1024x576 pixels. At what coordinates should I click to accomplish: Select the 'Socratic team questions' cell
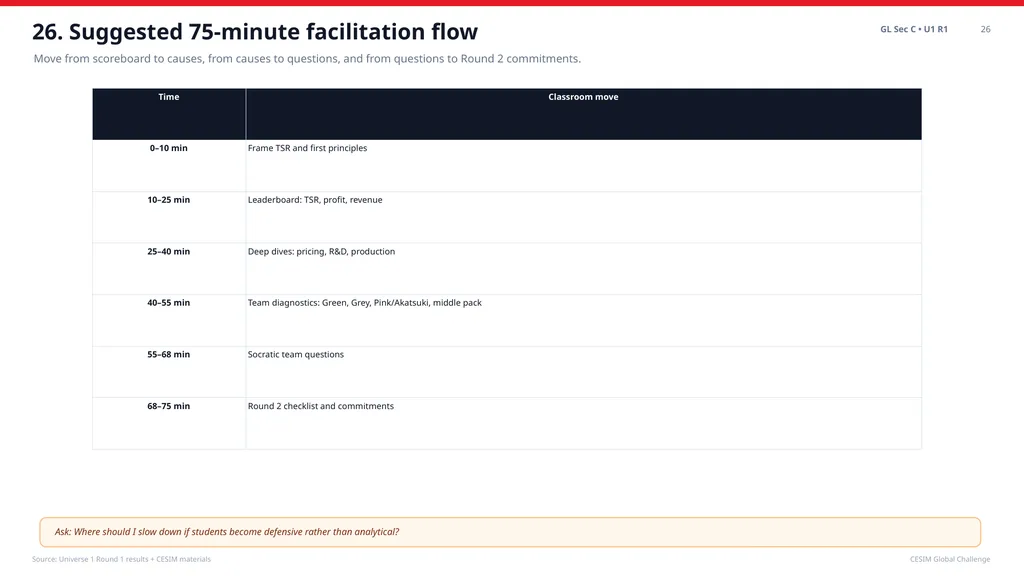click(x=583, y=372)
